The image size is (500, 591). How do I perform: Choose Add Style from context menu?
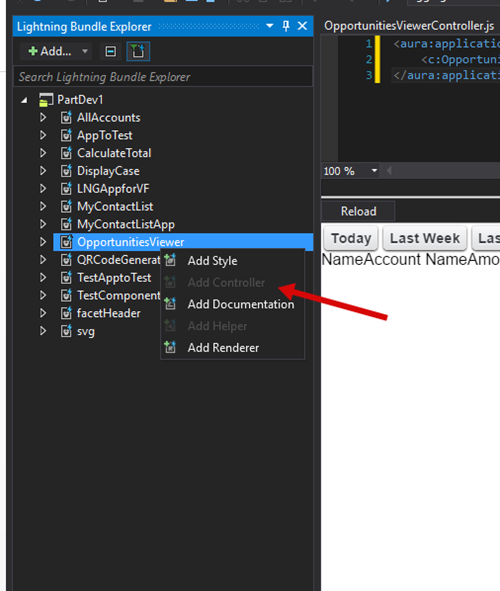tap(232, 260)
